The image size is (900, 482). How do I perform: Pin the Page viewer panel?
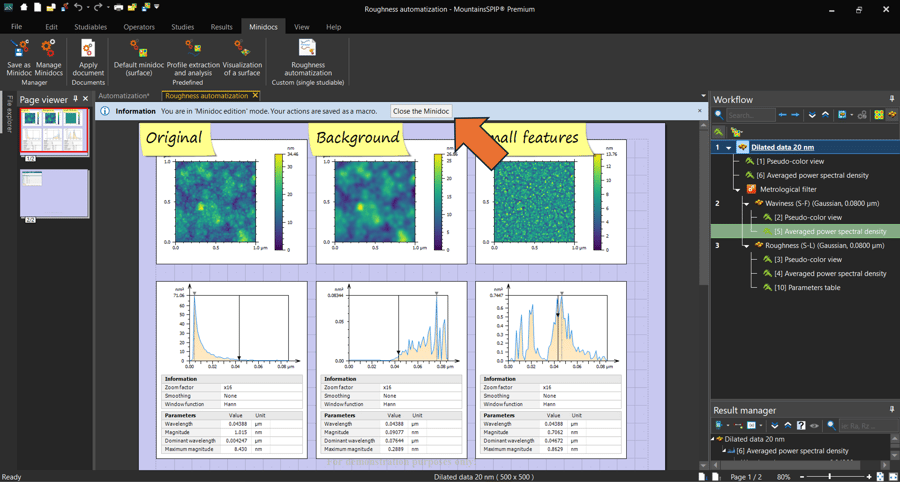[x=75, y=99]
